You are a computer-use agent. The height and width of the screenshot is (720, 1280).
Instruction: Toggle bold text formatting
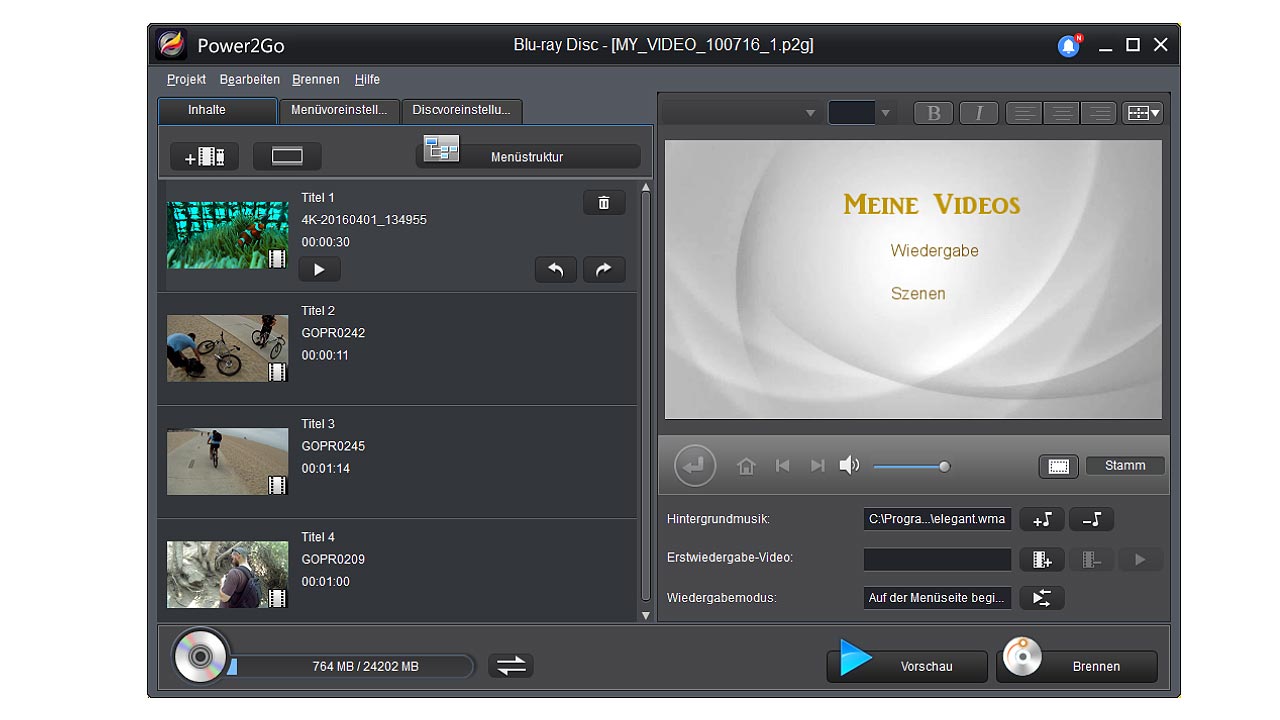[x=933, y=112]
